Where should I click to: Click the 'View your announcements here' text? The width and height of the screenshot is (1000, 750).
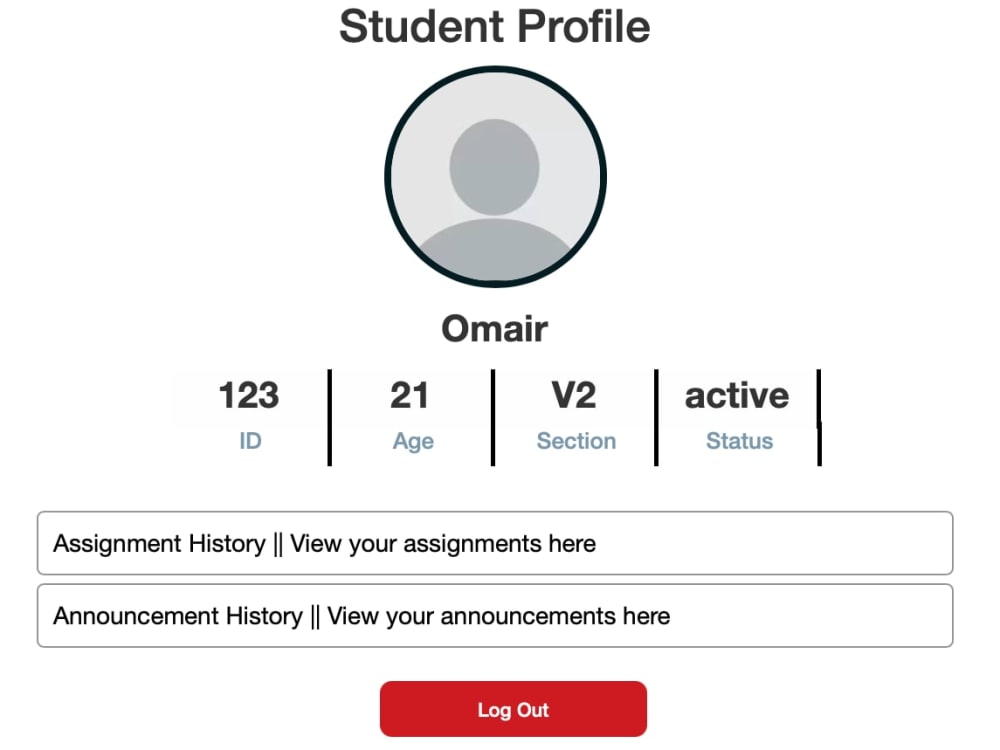tap(499, 616)
